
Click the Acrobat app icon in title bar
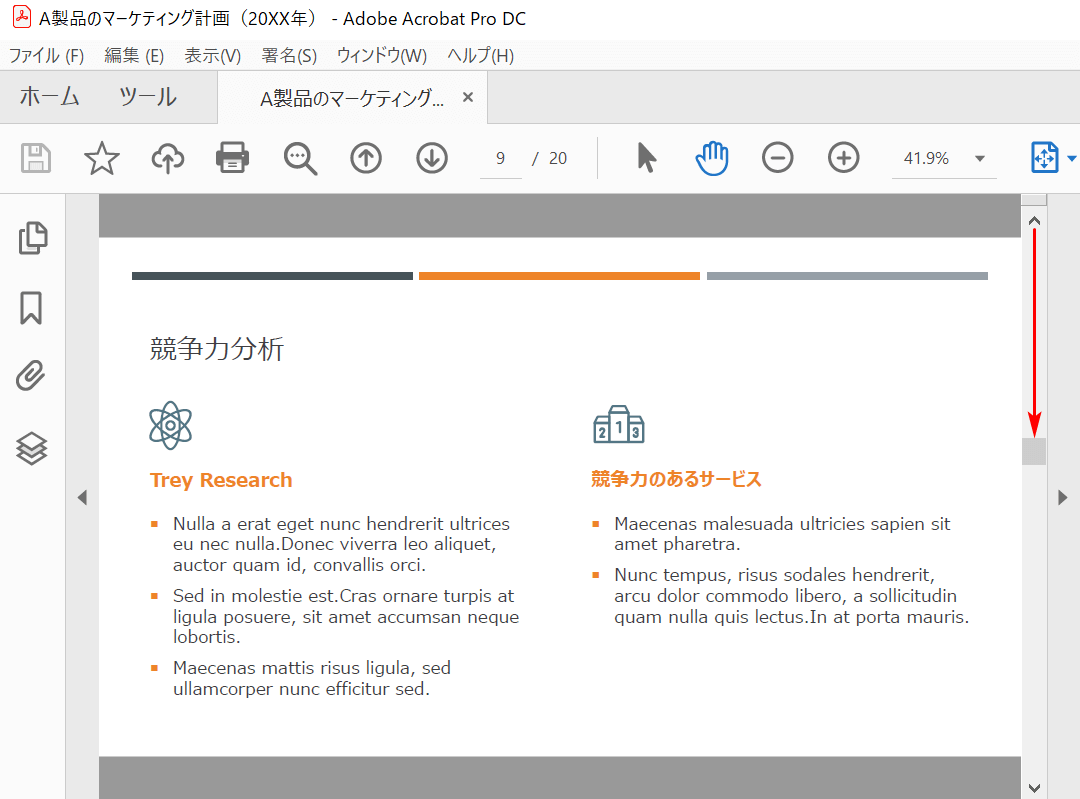point(22,17)
